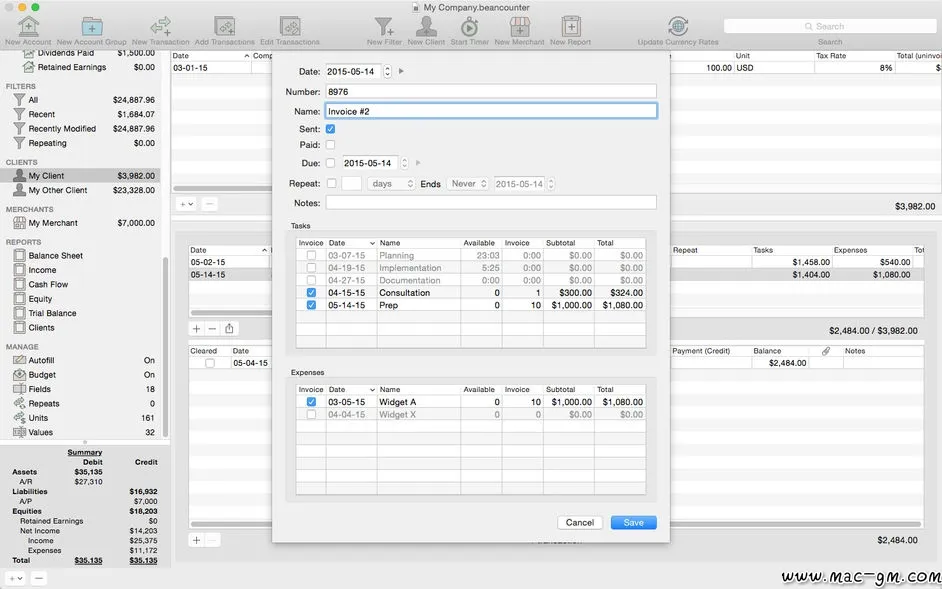The width and height of the screenshot is (942, 589).
Task: Click the invoice Date stepper arrows
Action: click(x=387, y=72)
